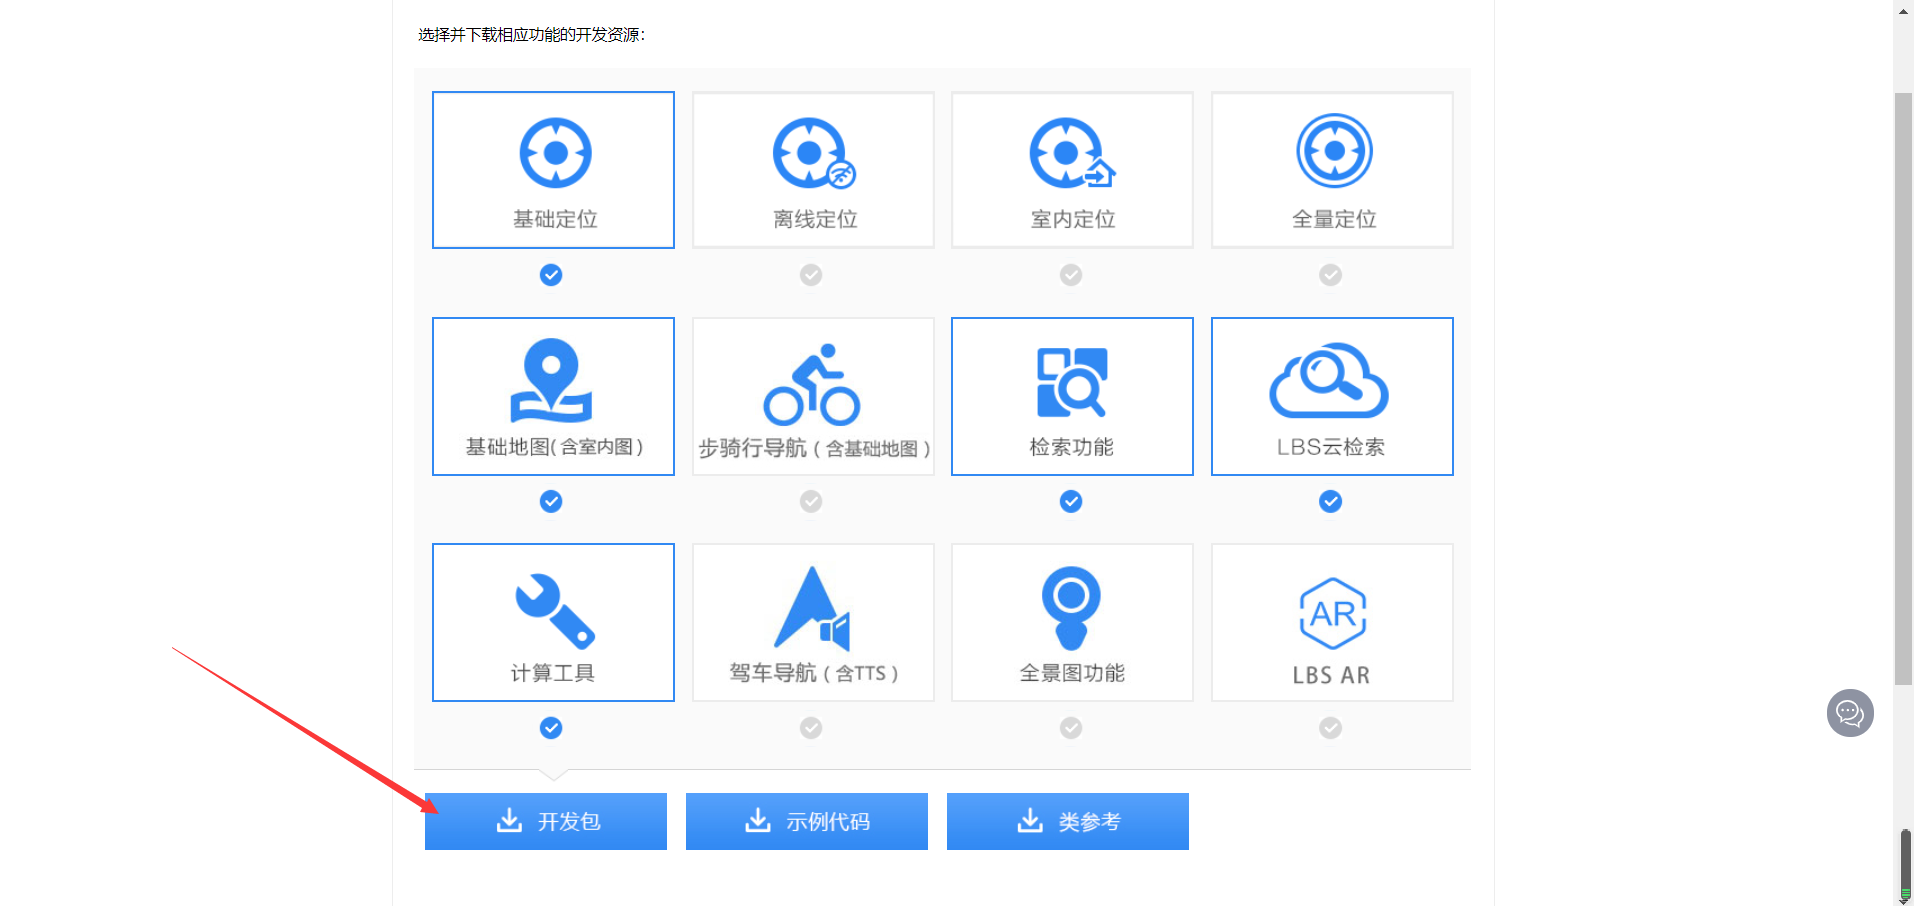Select the 基础地图(含室内图) card
Viewport: 1914px width, 906px height.
(553, 396)
